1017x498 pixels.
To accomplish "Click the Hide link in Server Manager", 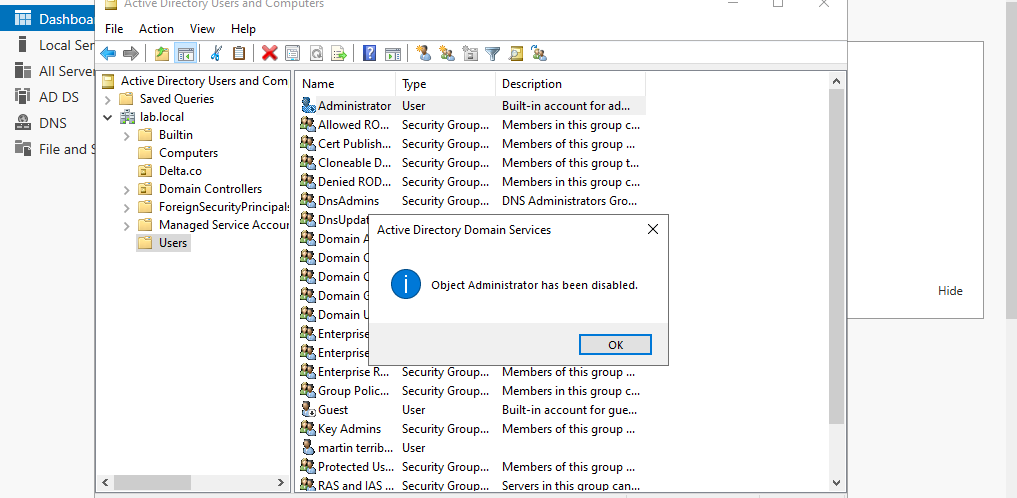I will click(x=950, y=291).
